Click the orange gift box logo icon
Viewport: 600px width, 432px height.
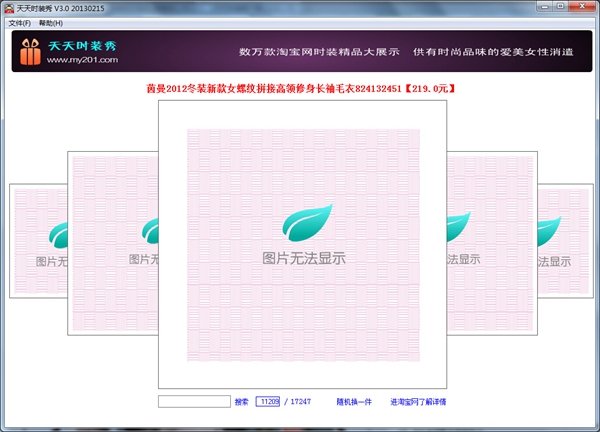[30, 52]
